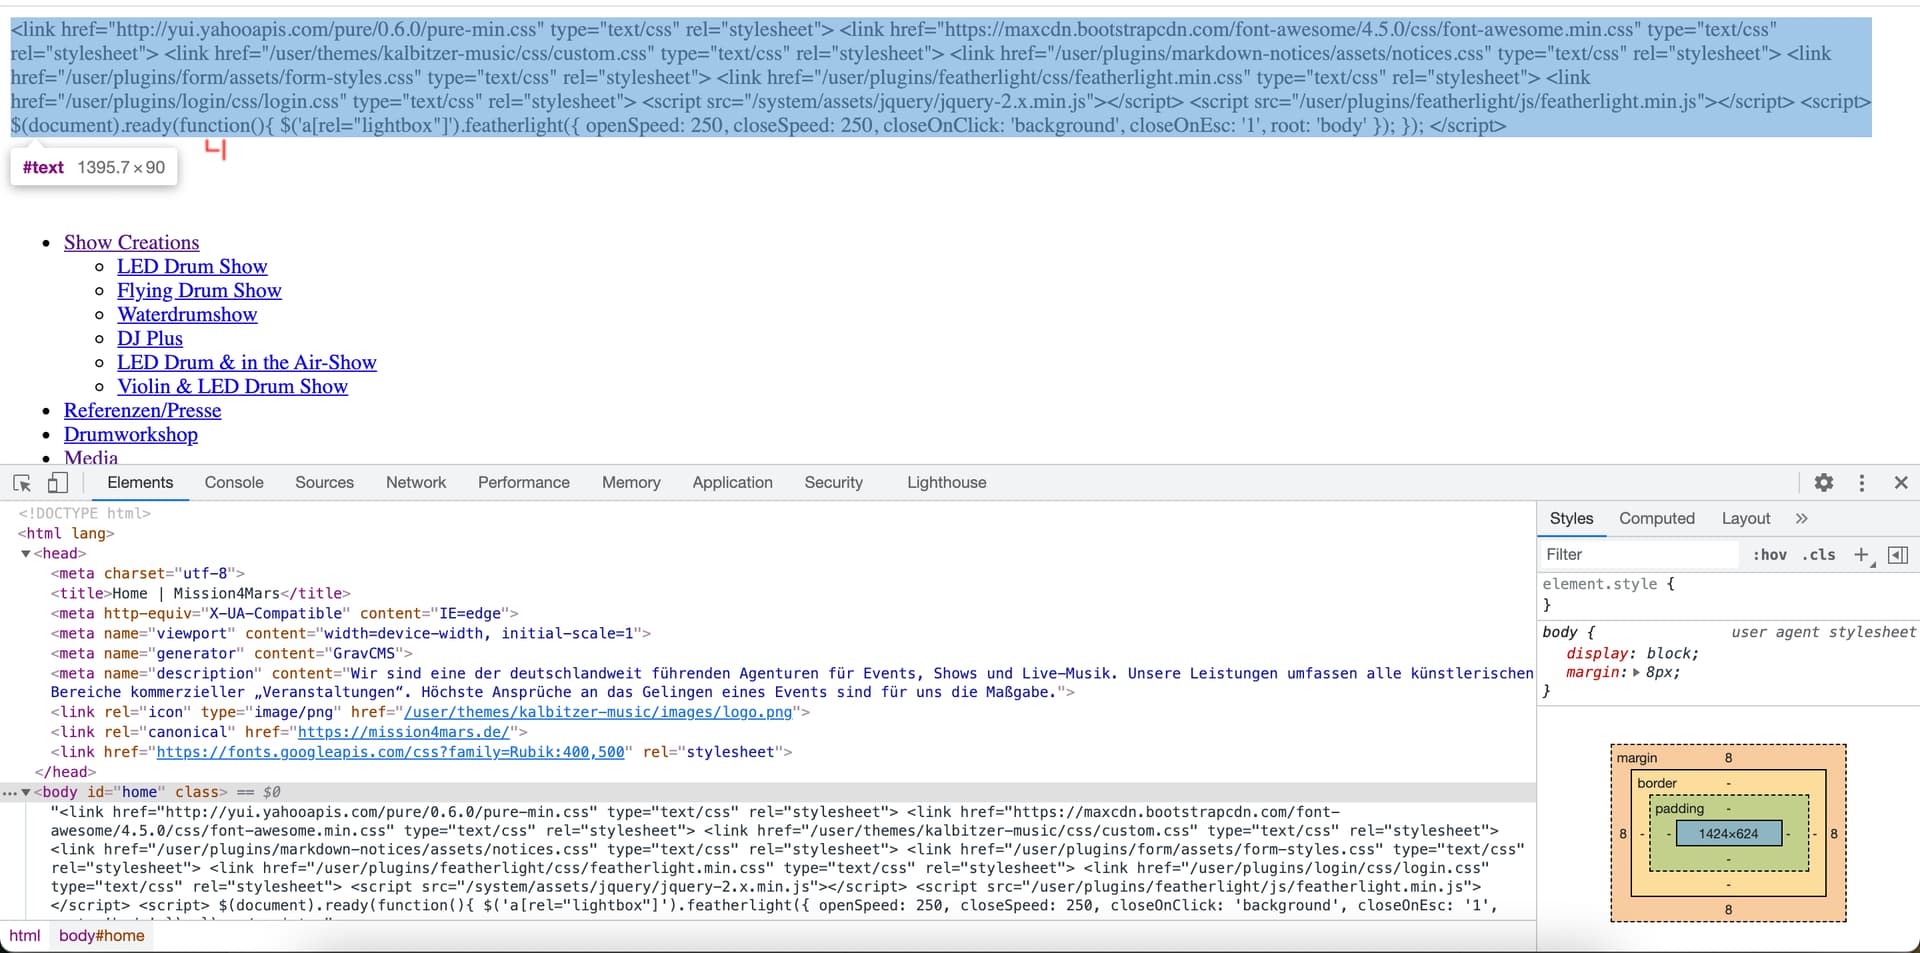Follow the Google Fonts Rubik stylesheet link

390,752
